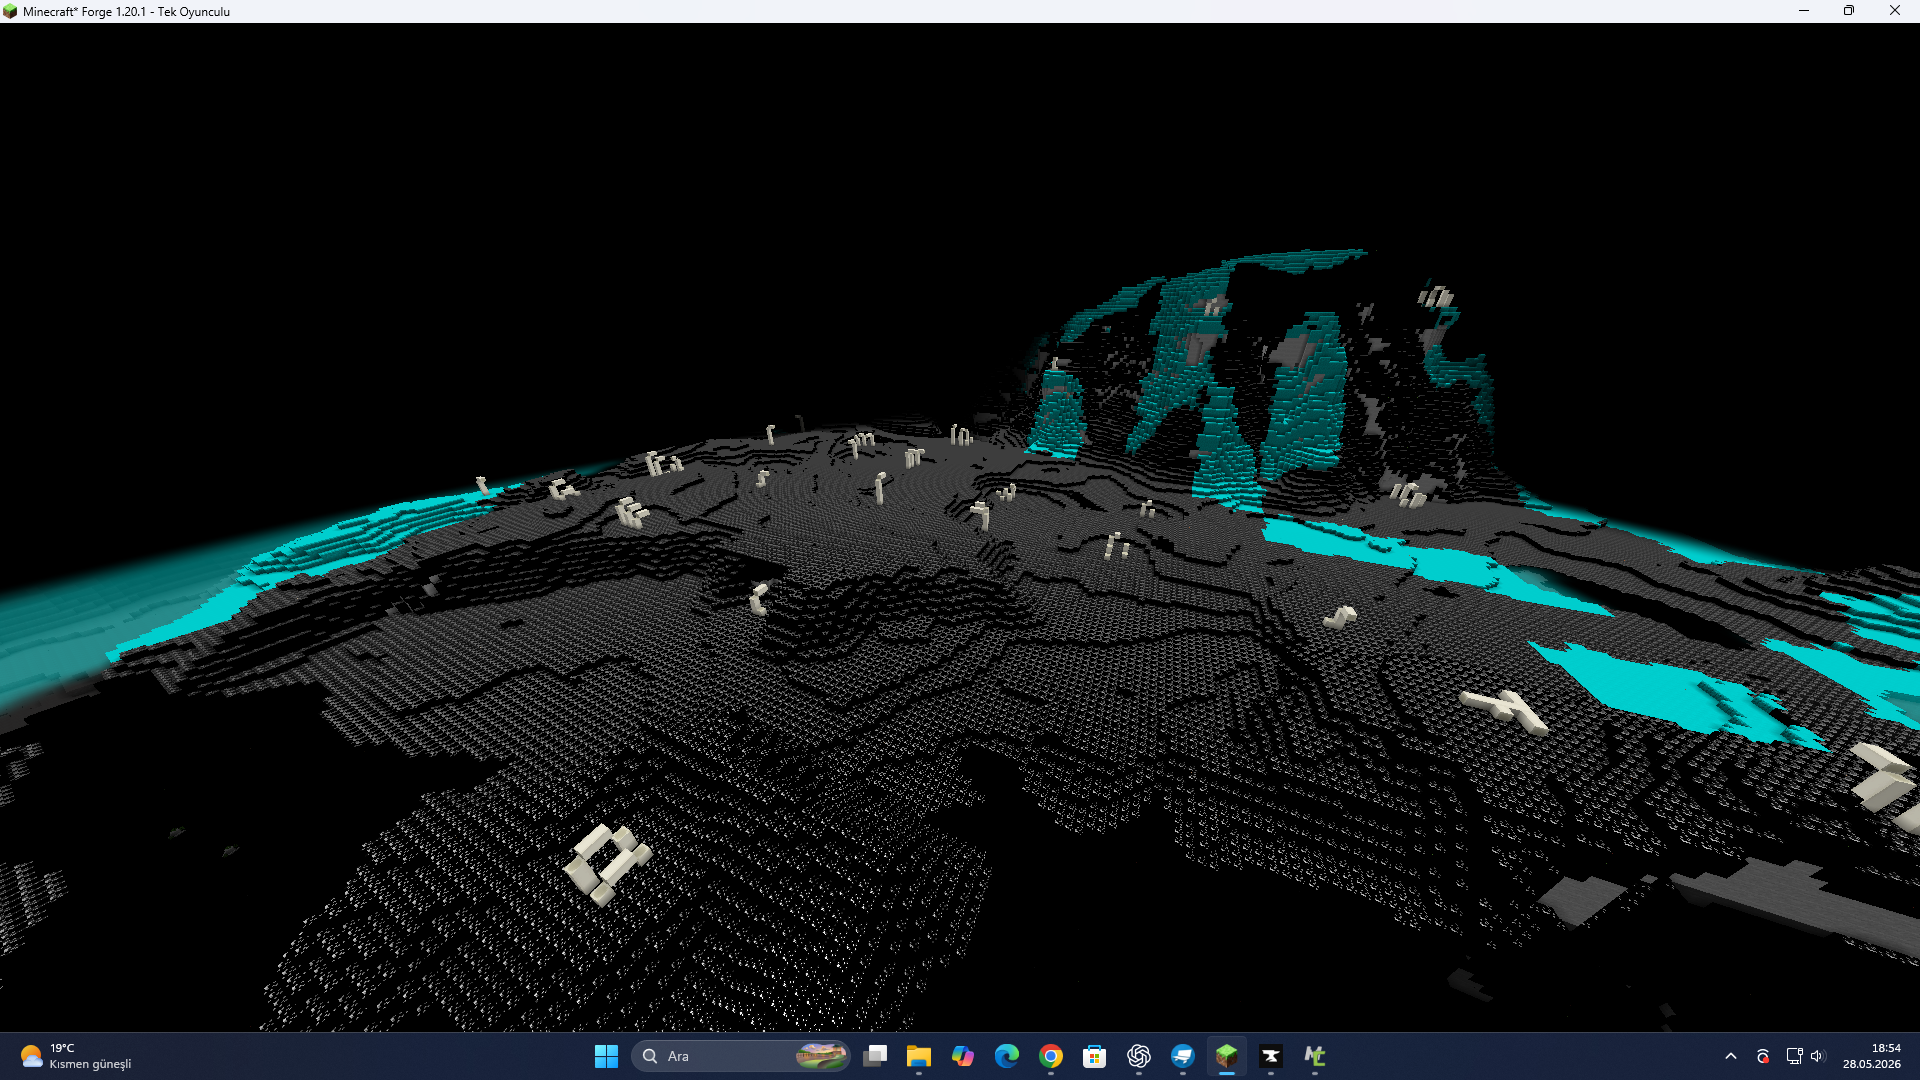Click the Ara search box on taskbar

(x=740, y=1056)
